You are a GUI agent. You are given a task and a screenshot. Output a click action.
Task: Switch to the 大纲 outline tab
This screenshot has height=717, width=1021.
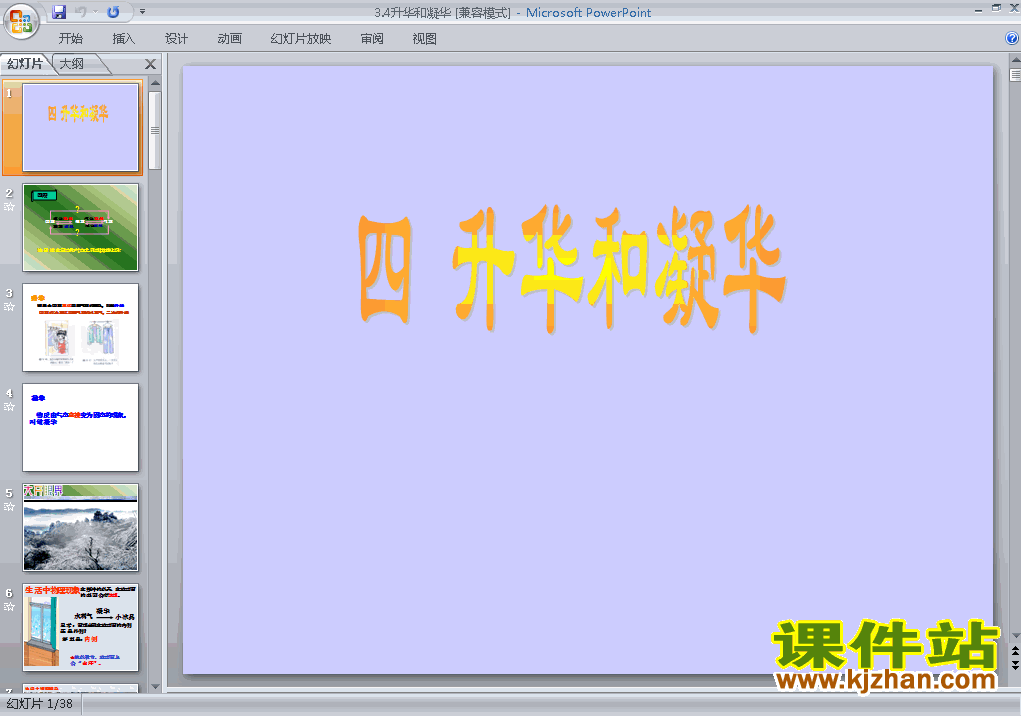pos(72,64)
